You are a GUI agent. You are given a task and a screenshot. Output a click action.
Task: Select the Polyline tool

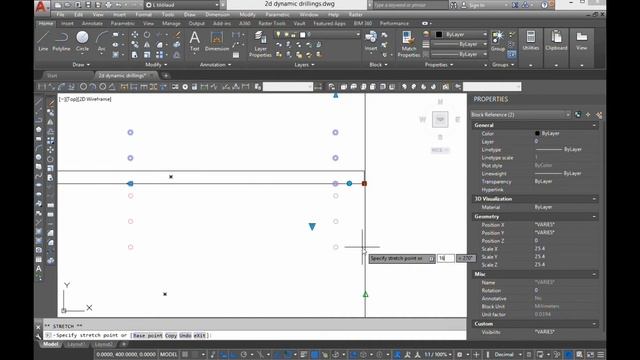61,41
